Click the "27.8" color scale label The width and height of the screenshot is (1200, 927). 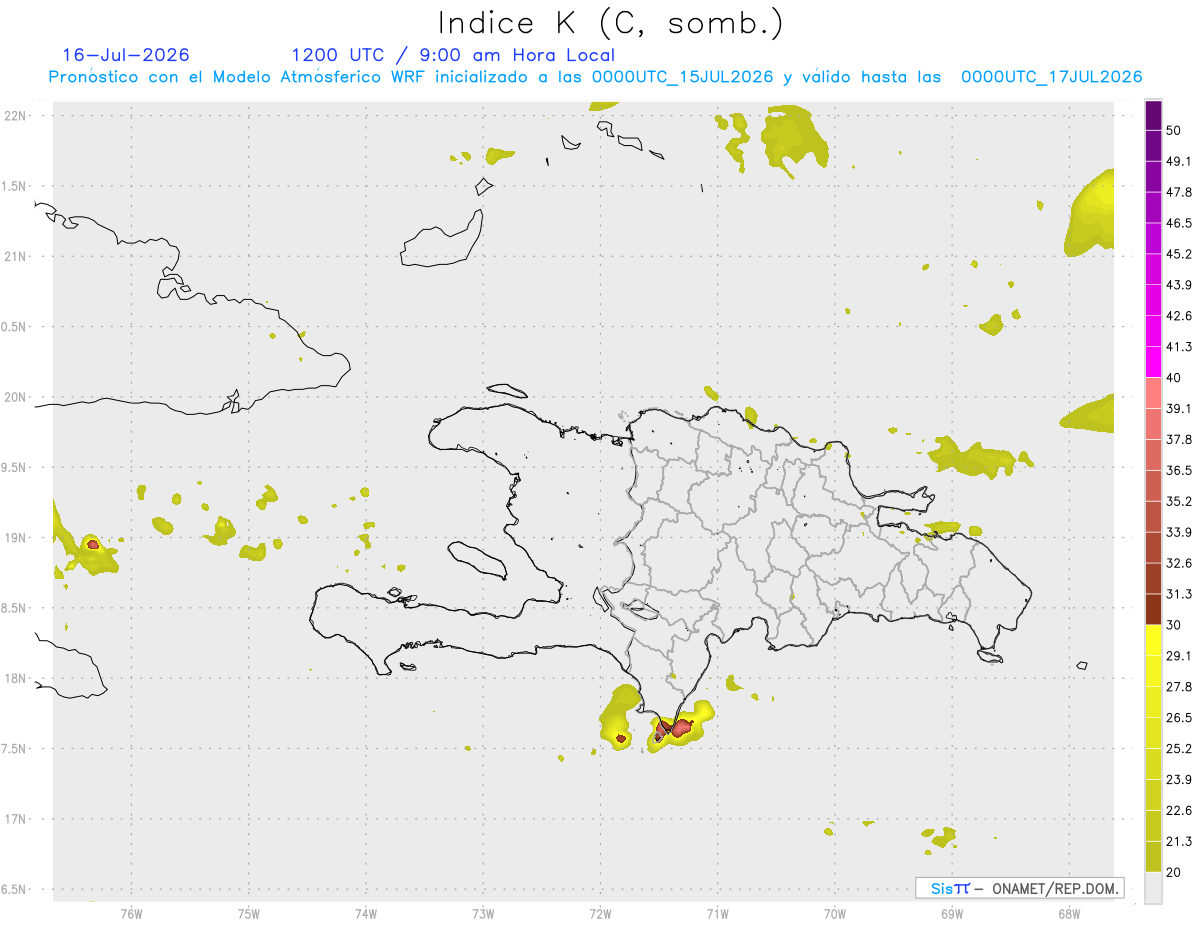pos(1179,687)
